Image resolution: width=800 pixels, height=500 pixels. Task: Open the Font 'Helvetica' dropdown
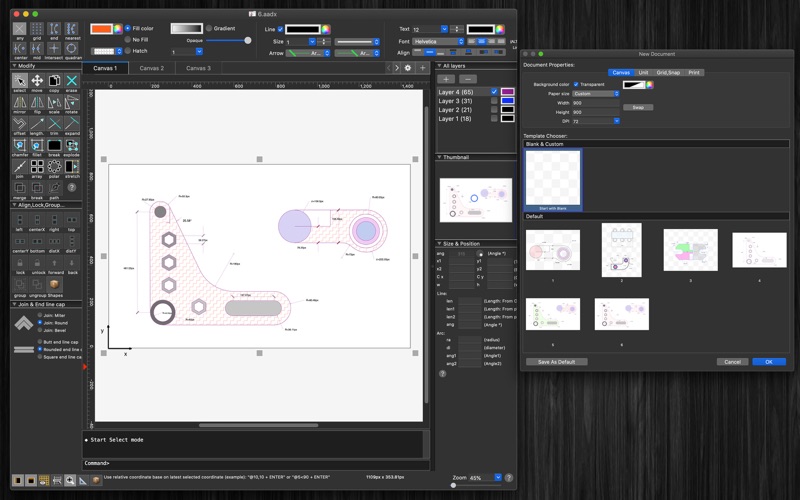(438, 41)
